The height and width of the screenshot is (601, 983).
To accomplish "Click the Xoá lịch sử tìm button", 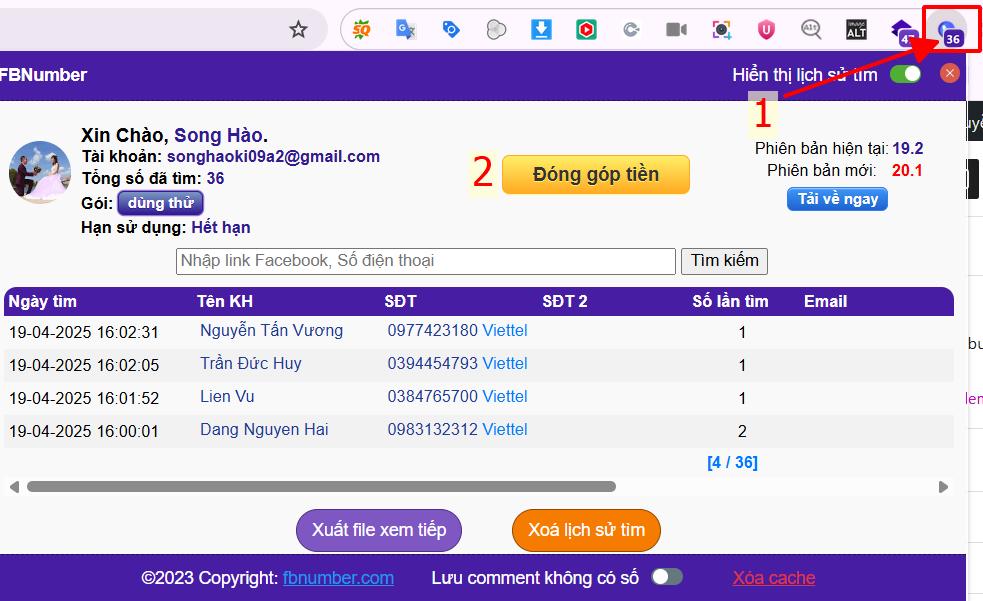I will (x=586, y=530).
